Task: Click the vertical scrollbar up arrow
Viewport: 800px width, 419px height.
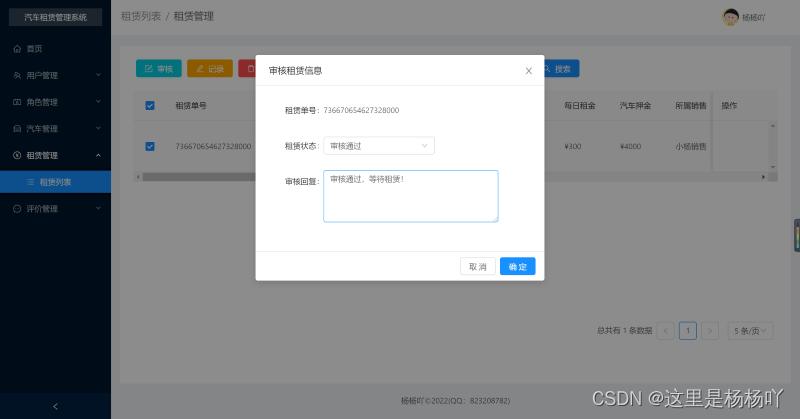Action: click(x=773, y=126)
